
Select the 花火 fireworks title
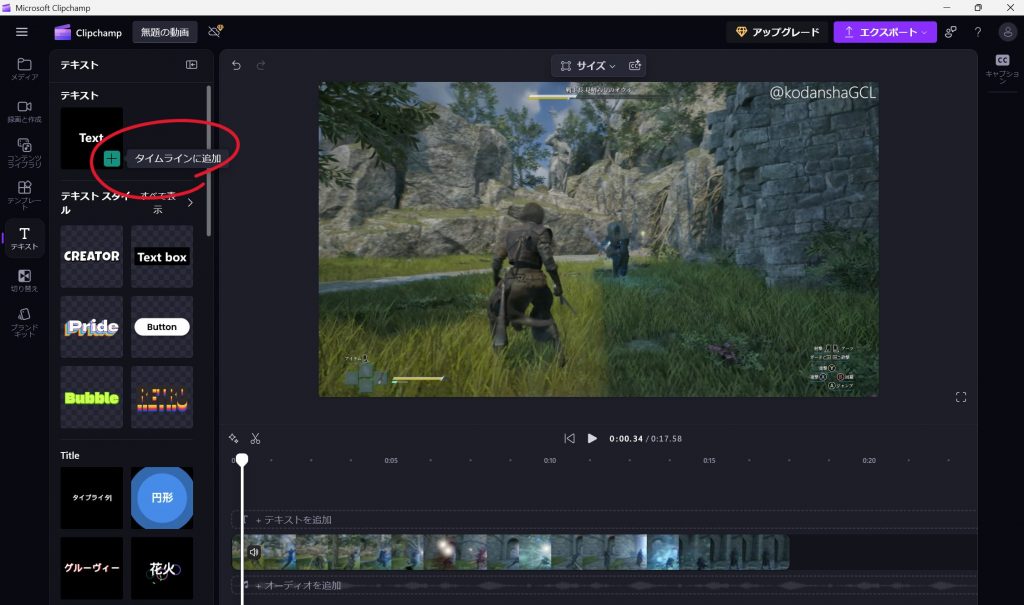[x=162, y=568]
